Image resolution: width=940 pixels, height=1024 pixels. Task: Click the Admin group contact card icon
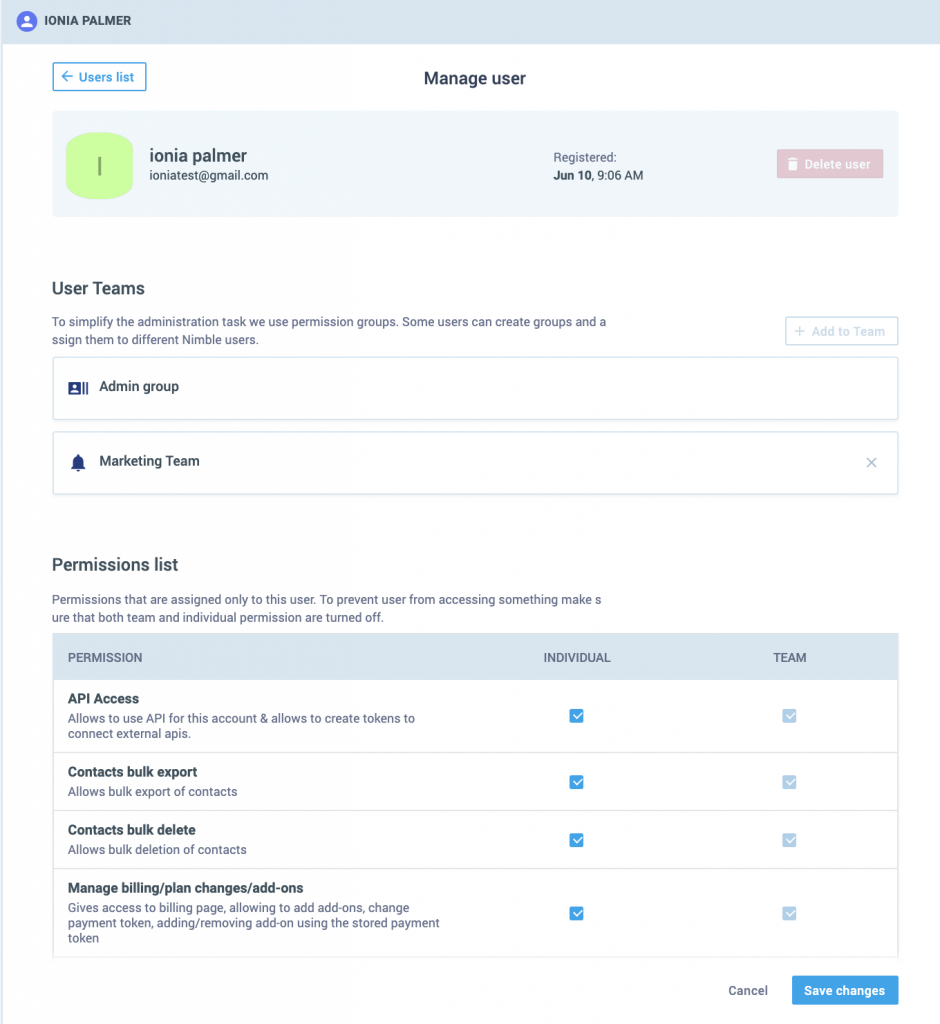coord(78,388)
